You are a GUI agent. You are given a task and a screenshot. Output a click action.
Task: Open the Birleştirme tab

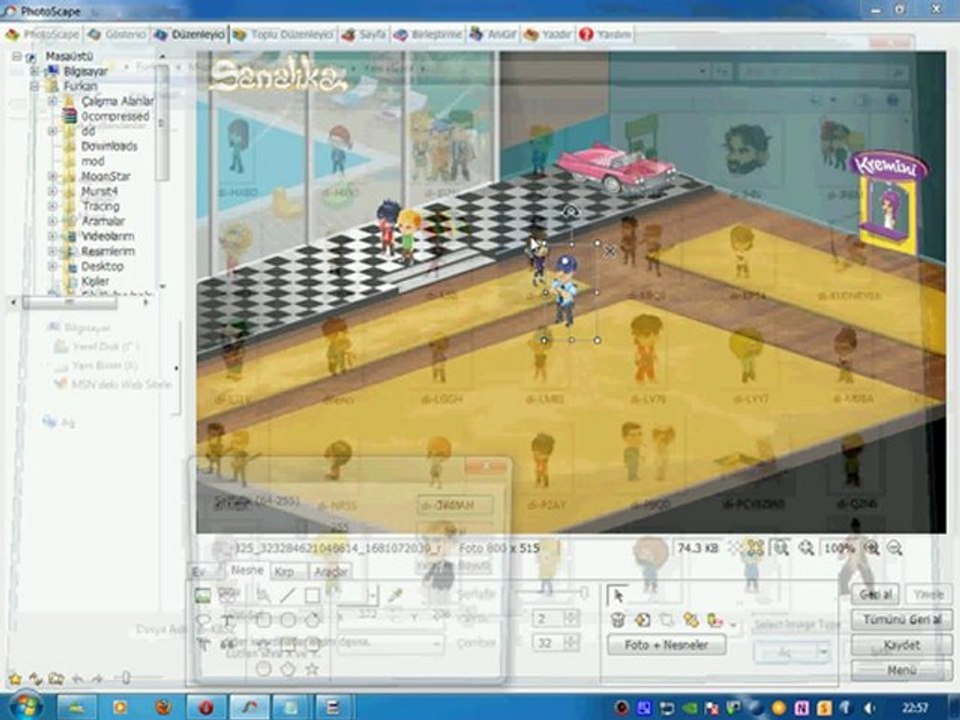427,34
